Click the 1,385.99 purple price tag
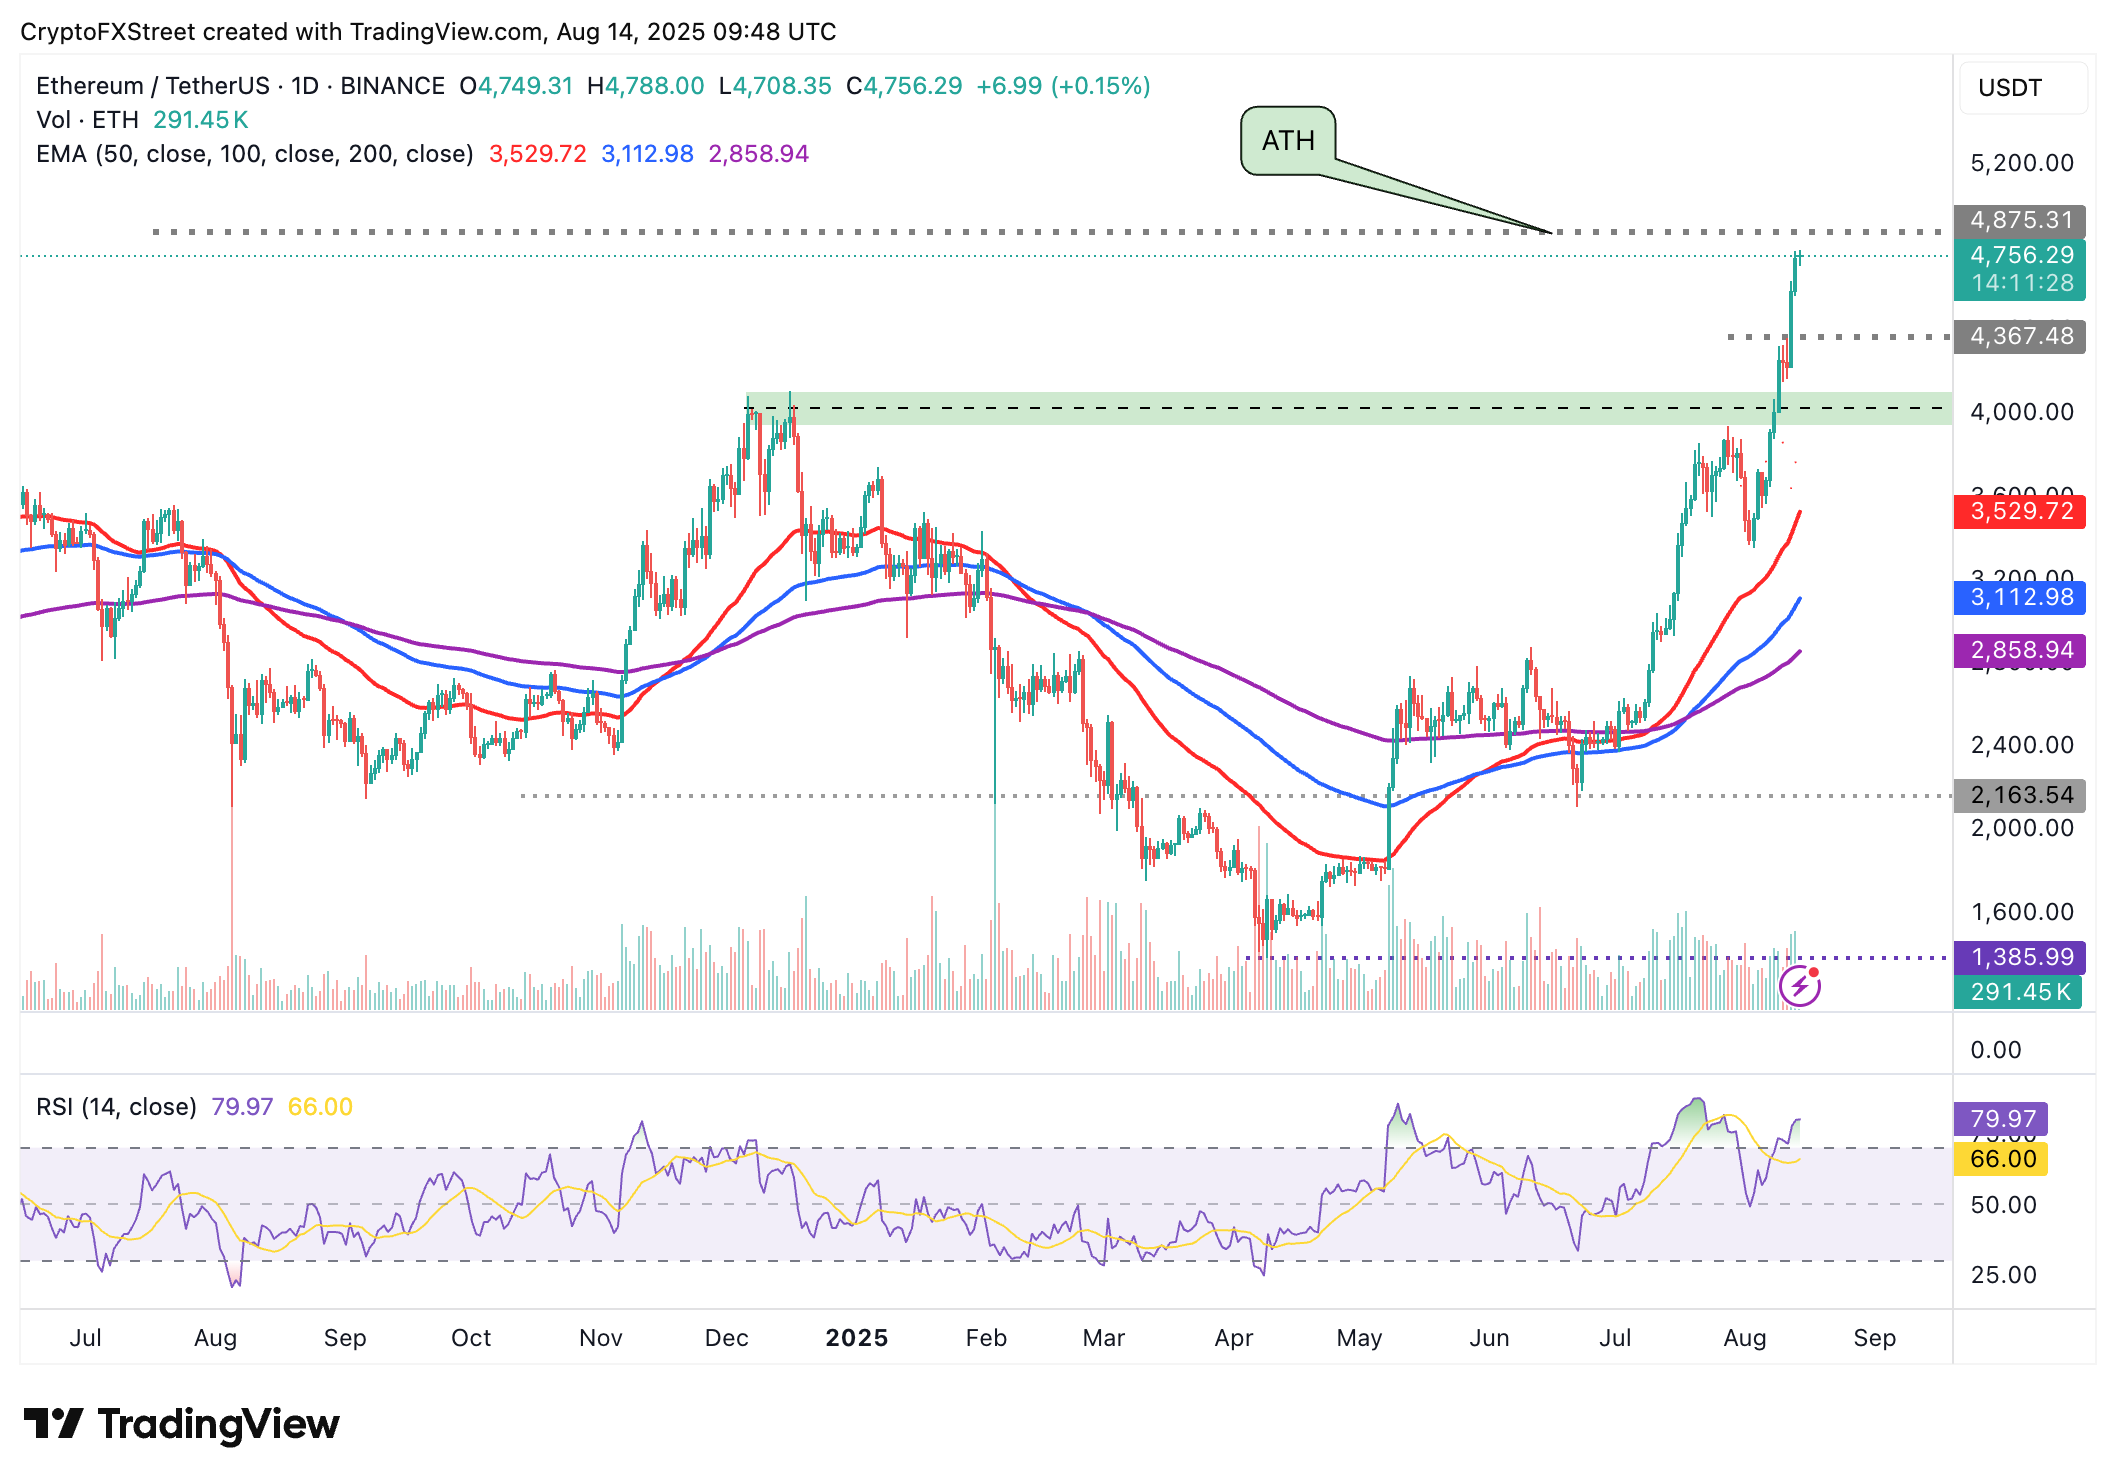This screenshot has width=2116, height=1484. [x=2020, y=957]
